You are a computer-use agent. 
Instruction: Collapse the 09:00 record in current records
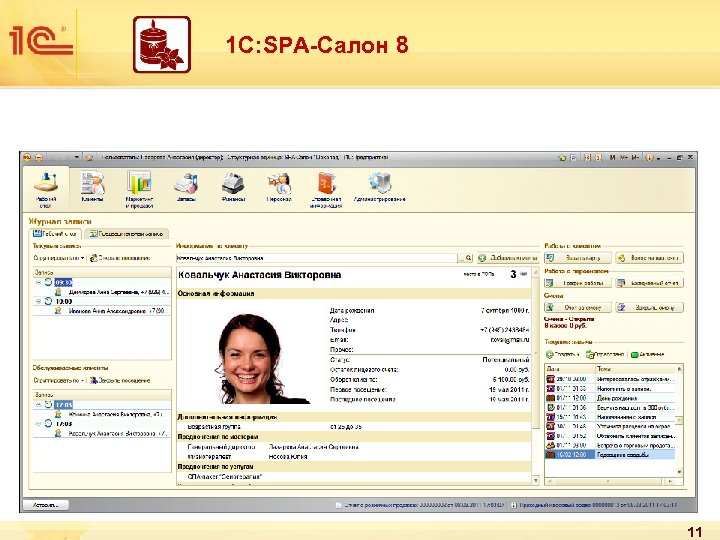[x=38, y=282]
